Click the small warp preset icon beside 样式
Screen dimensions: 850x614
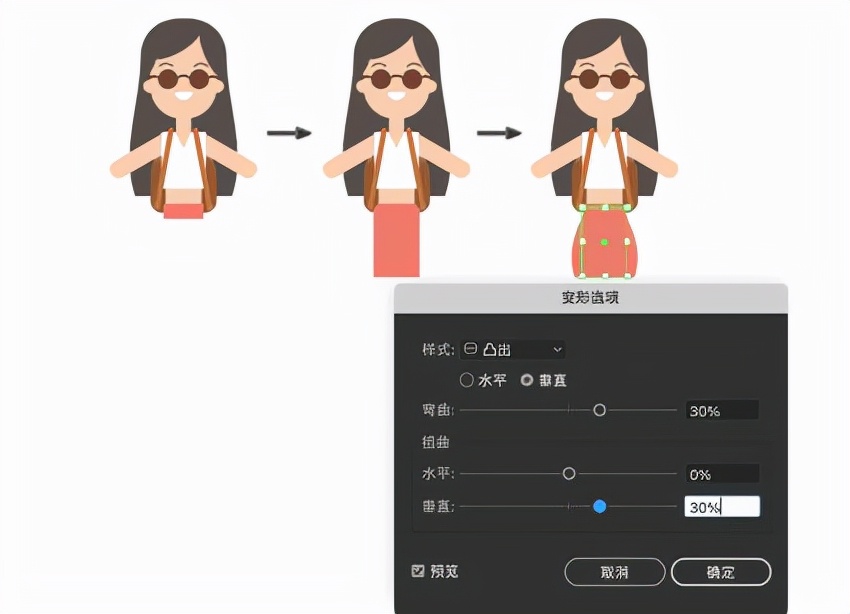469,350
